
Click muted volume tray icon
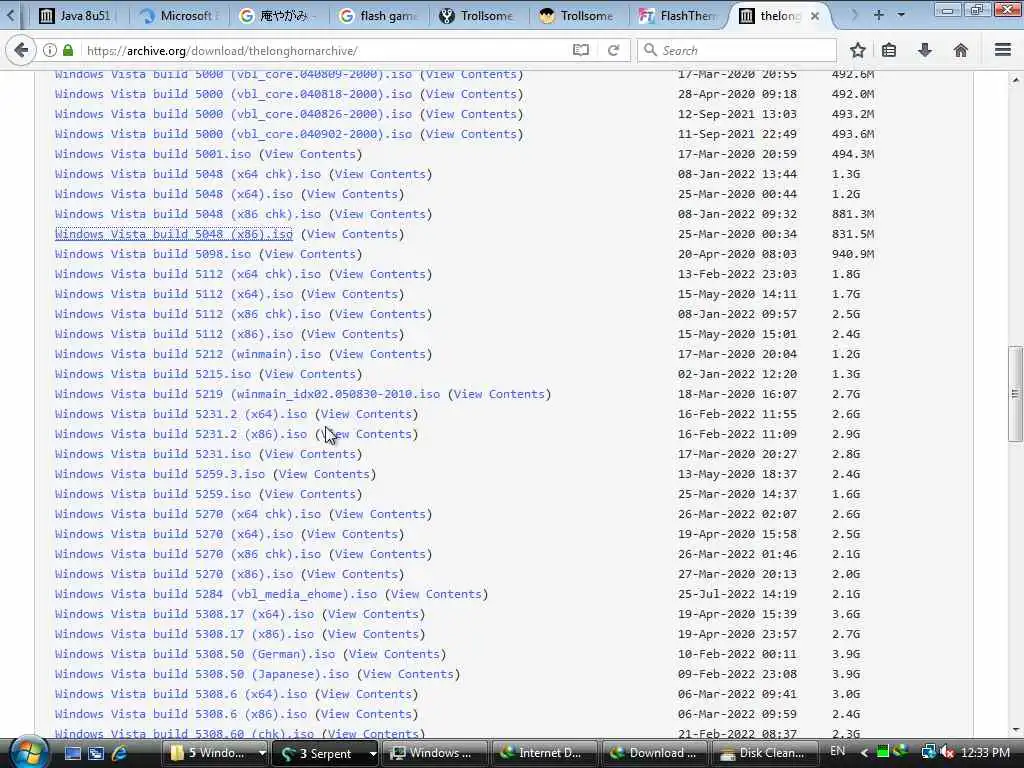coord(947,752)
